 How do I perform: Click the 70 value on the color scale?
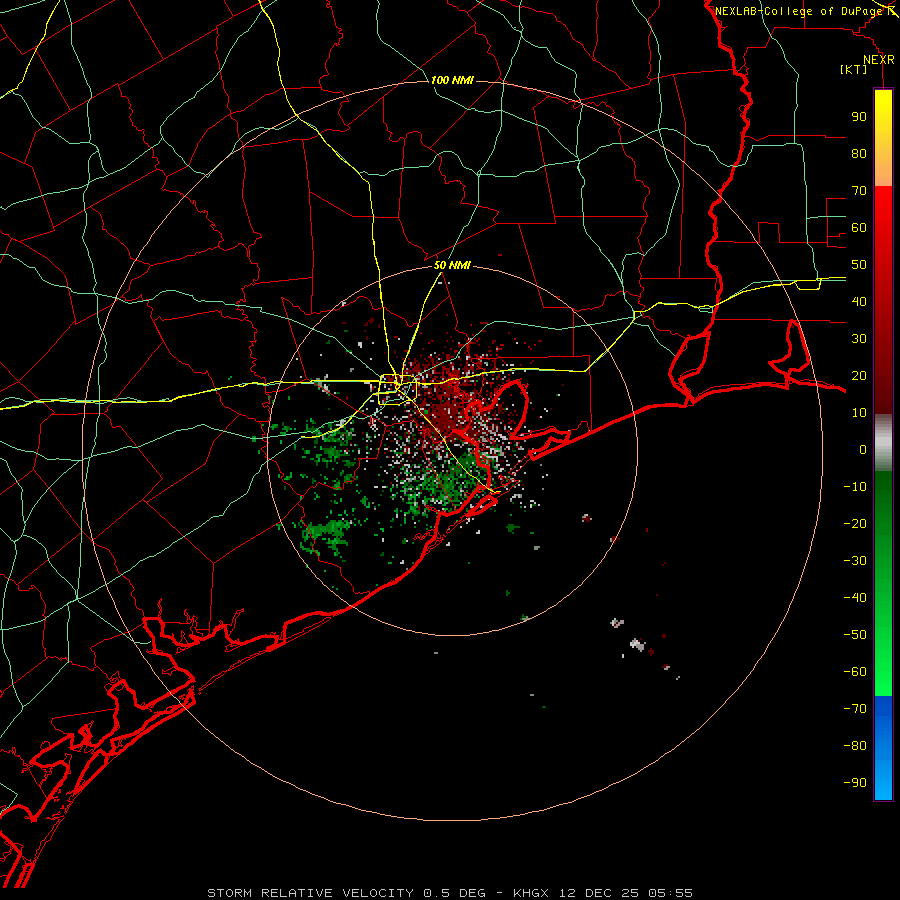(859, 191)
